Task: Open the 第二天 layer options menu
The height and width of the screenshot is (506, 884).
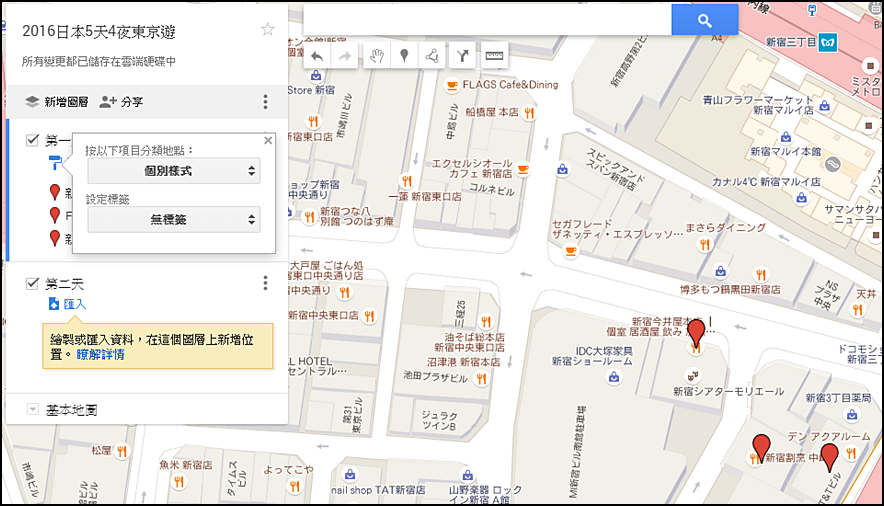Action: pos(266,283)
